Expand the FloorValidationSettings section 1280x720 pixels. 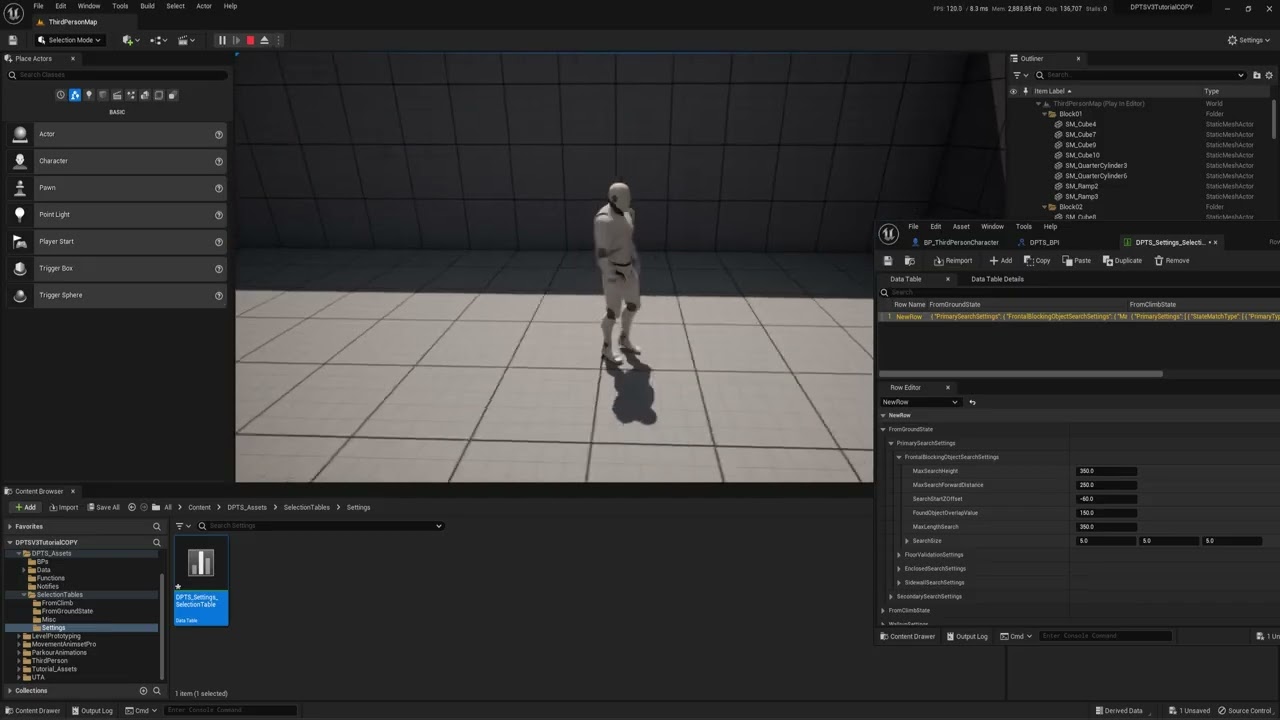tap(899, 555)
